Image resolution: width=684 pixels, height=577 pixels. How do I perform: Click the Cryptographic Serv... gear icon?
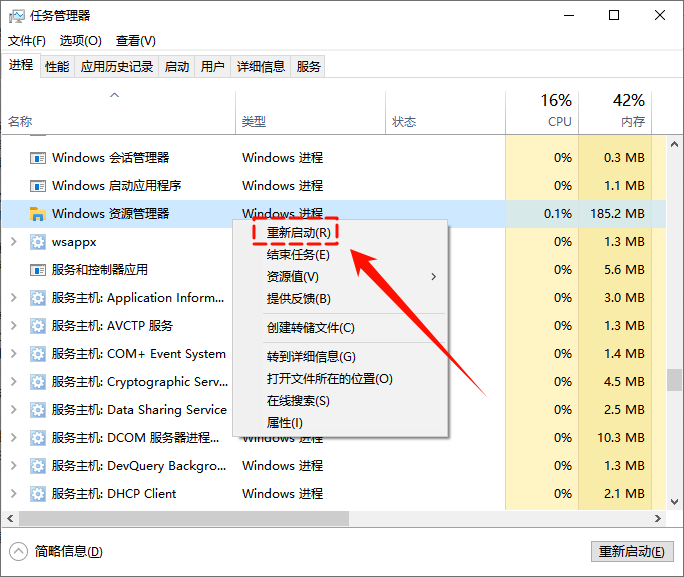[x=38, y=382]
